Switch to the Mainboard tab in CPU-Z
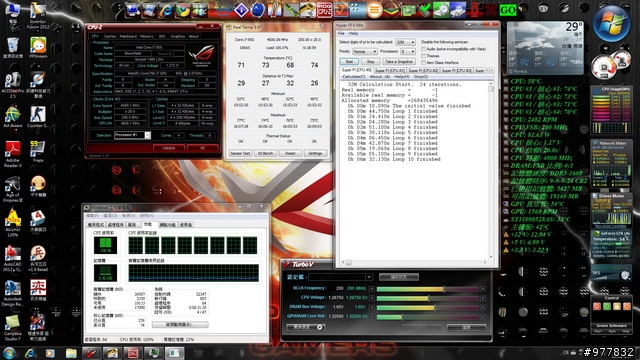 tap(128, 36)
